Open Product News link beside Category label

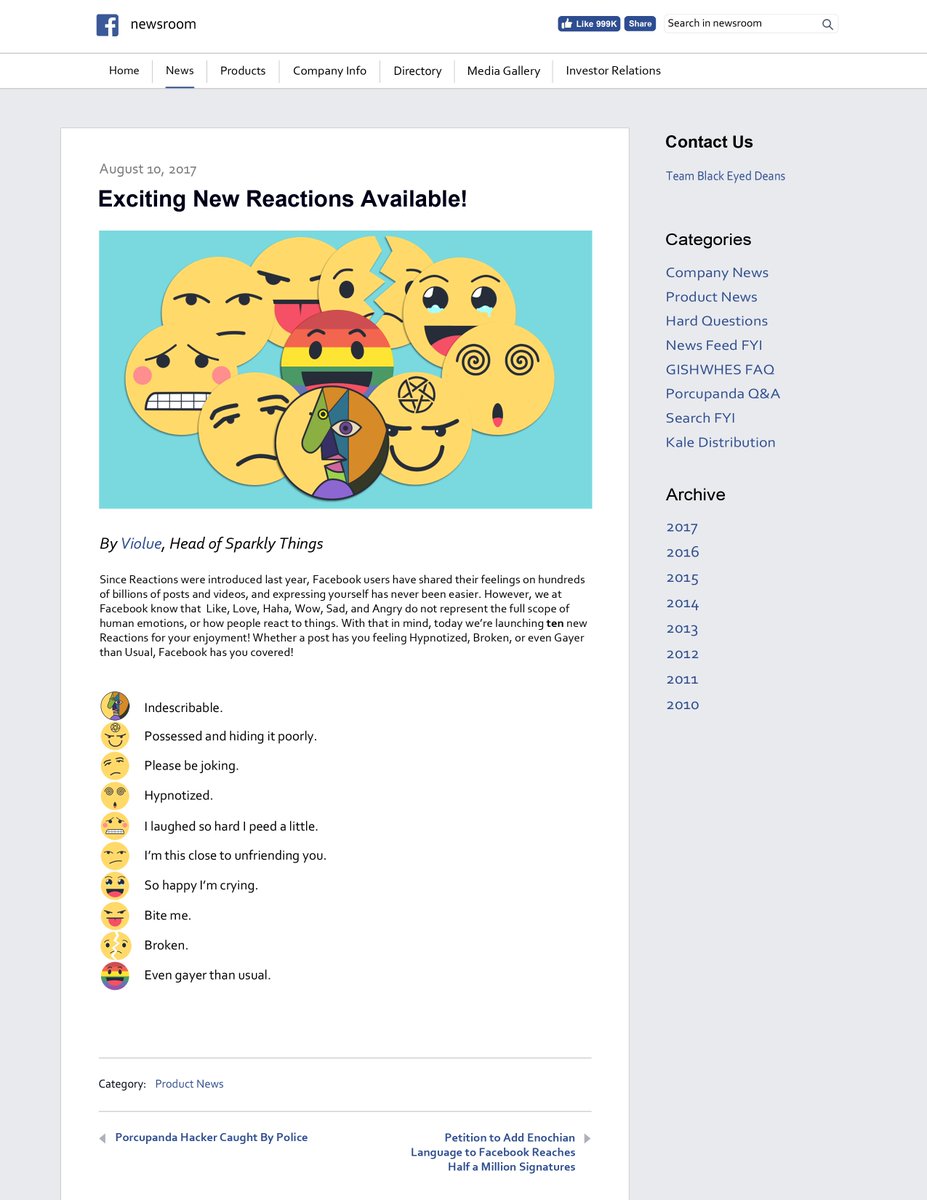tap(189, 1084)
